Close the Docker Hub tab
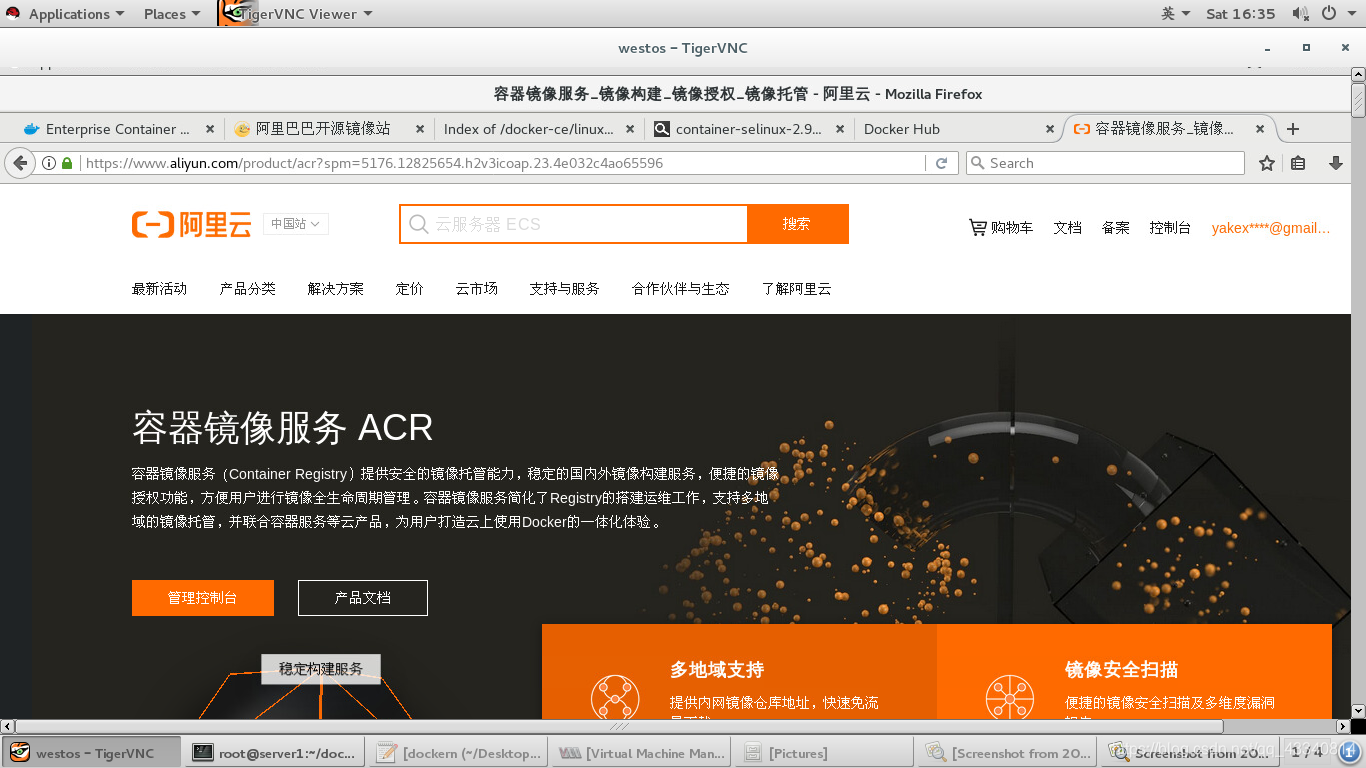The image size is (1366, 768). (1050, 129)
